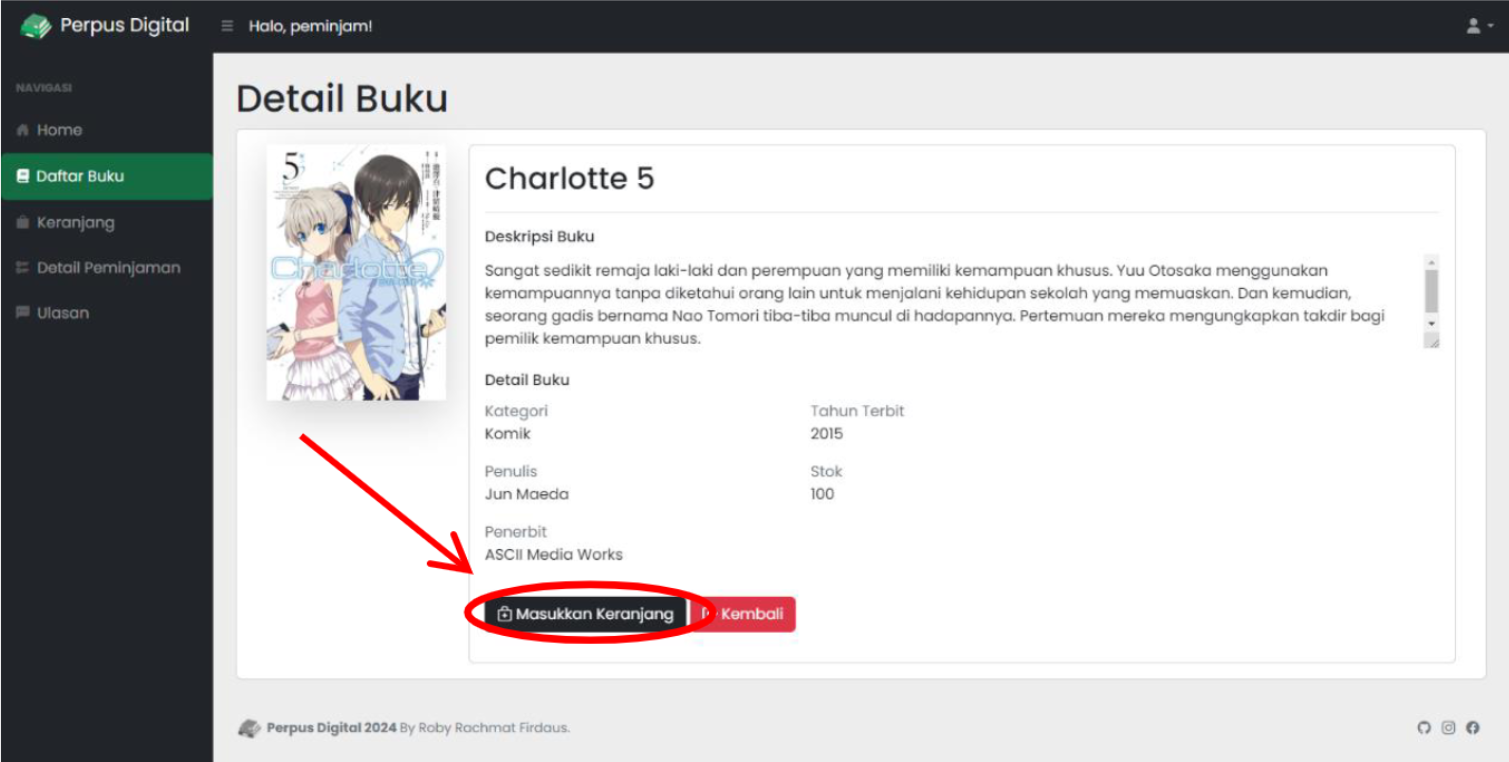This screenshot has height=762, width=1509.
Task: Open the Instagram link in the footer
Action: (1448, 728)
